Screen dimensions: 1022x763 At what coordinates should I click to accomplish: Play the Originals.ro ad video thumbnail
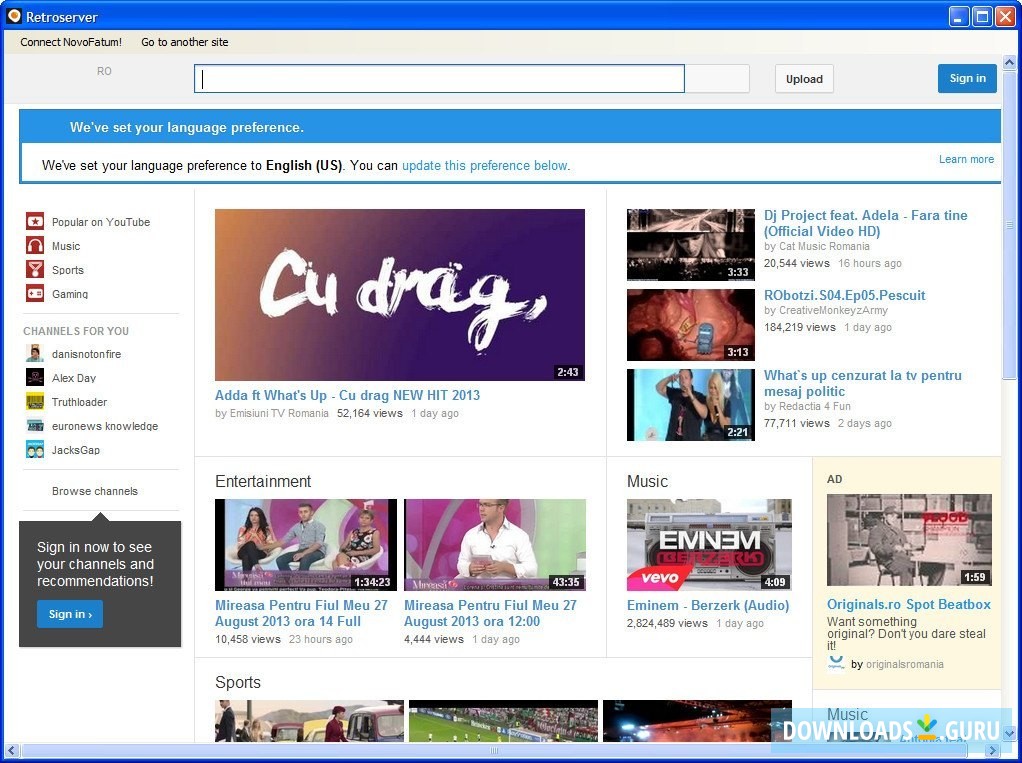(909, 540)
